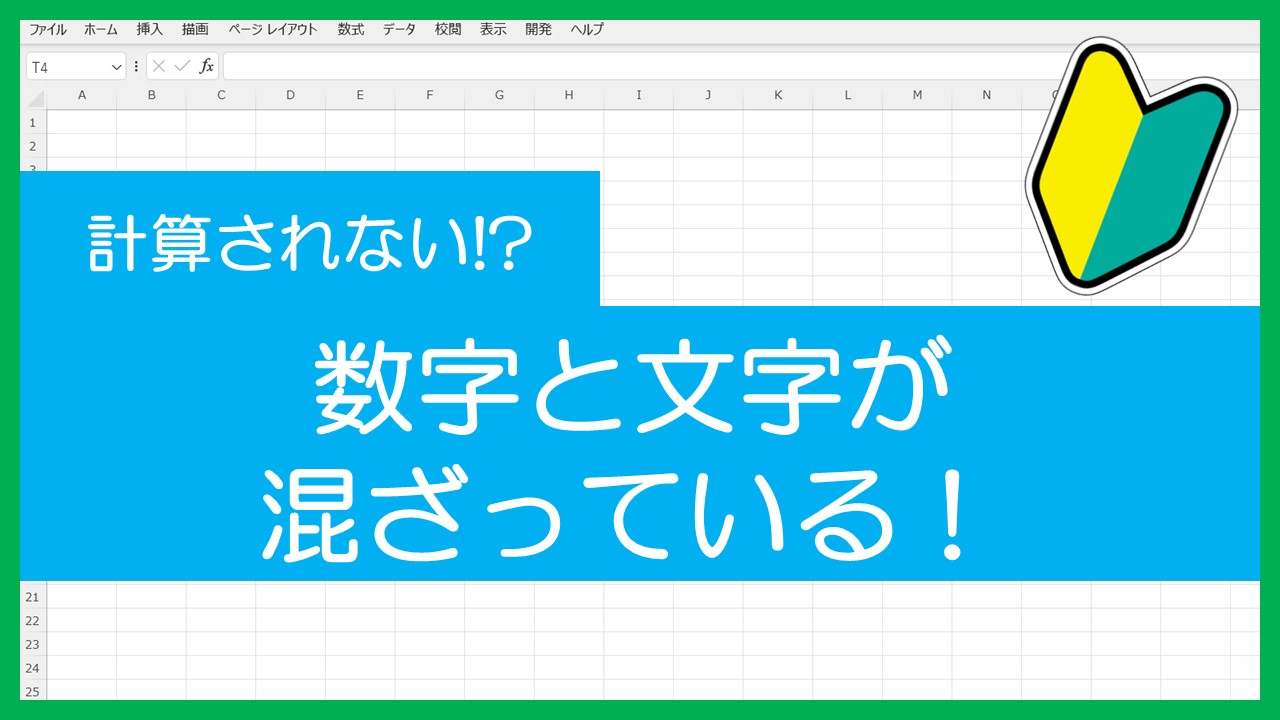Click the three-dot name box resize handle
This screenshot has height=720, width=1280.
pos(136,66)
